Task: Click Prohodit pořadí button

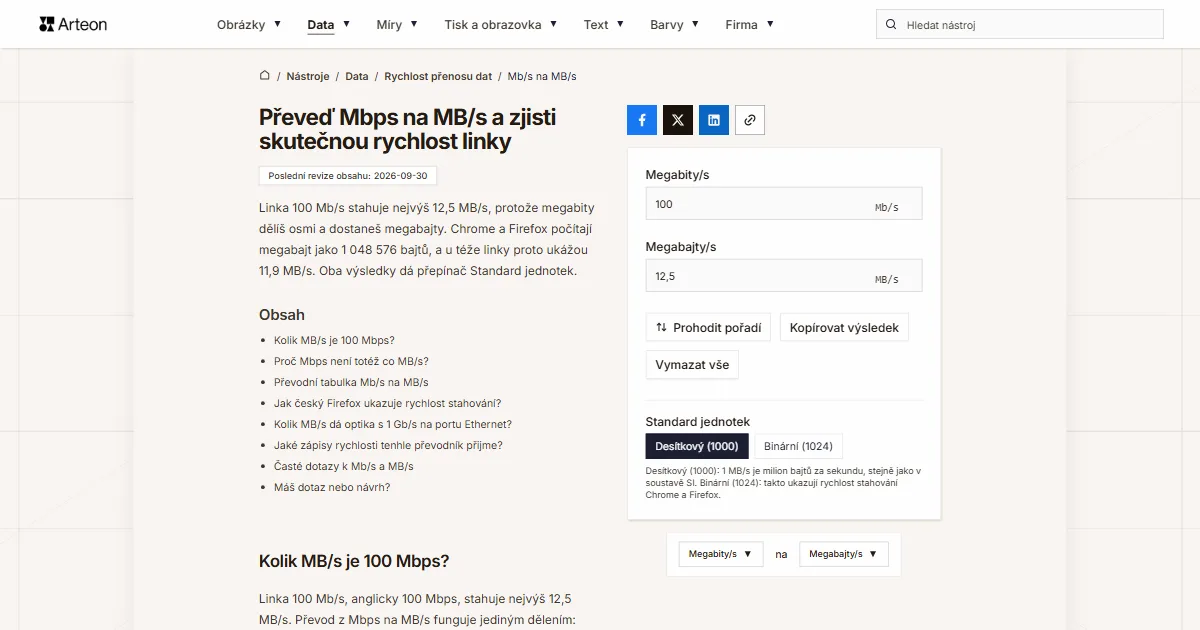Action: (708, 327)
